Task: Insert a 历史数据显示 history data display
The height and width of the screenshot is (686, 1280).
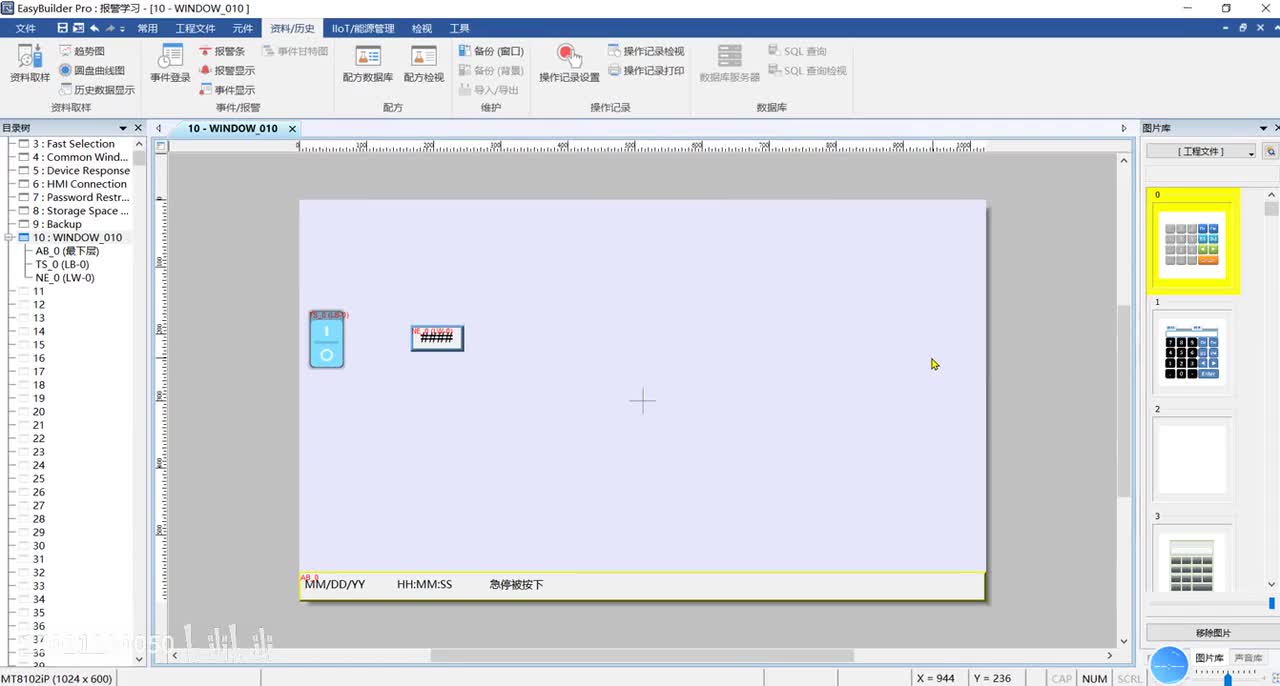Action: [96, 90]
